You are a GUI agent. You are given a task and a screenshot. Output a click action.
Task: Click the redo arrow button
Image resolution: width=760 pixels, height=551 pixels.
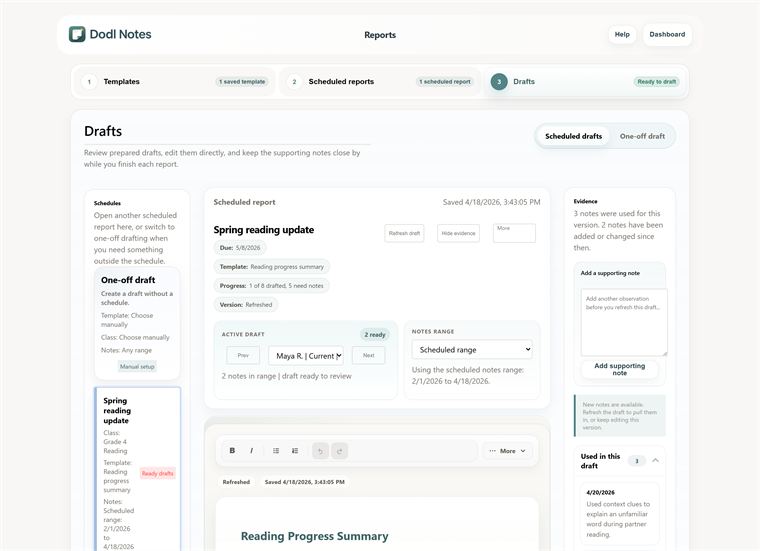click(339, 451)
